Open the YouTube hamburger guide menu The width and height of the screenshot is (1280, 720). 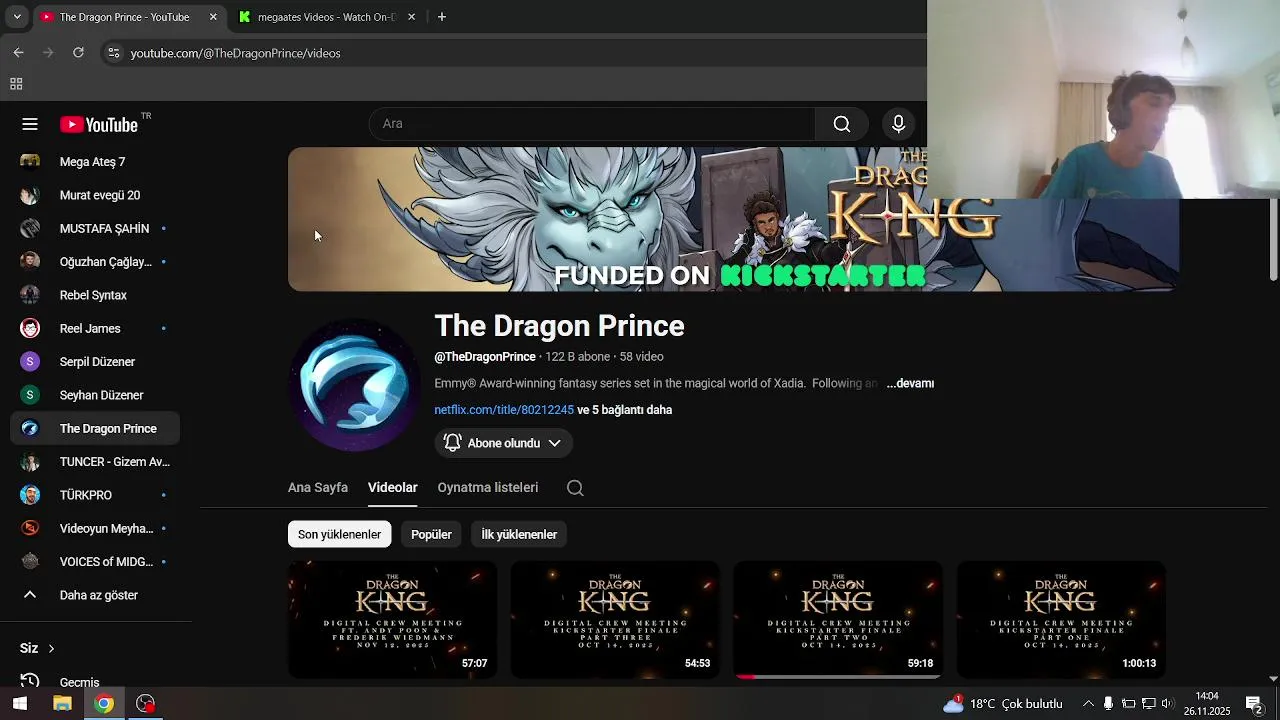pos(30,124)
